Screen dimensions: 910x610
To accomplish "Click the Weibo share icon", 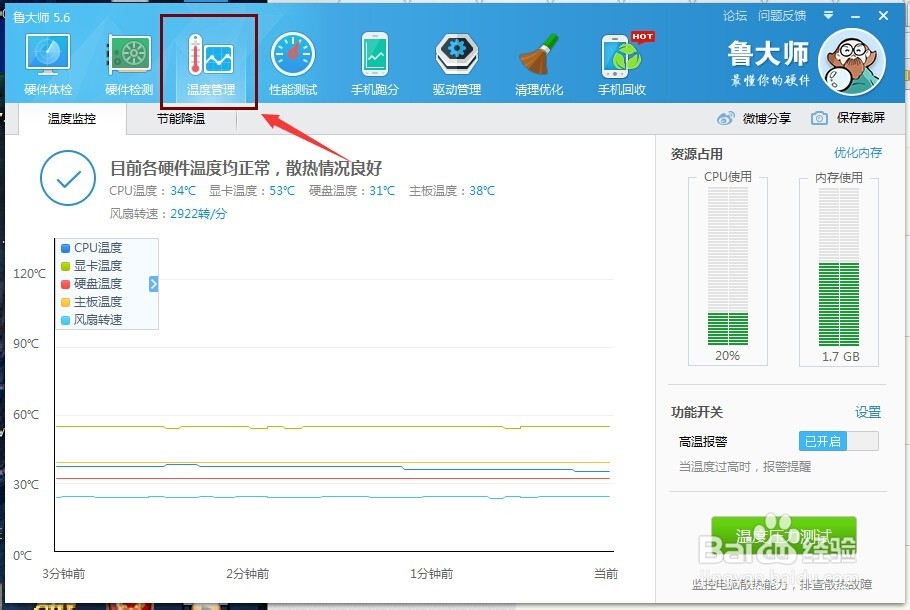I will pos(725,118).
